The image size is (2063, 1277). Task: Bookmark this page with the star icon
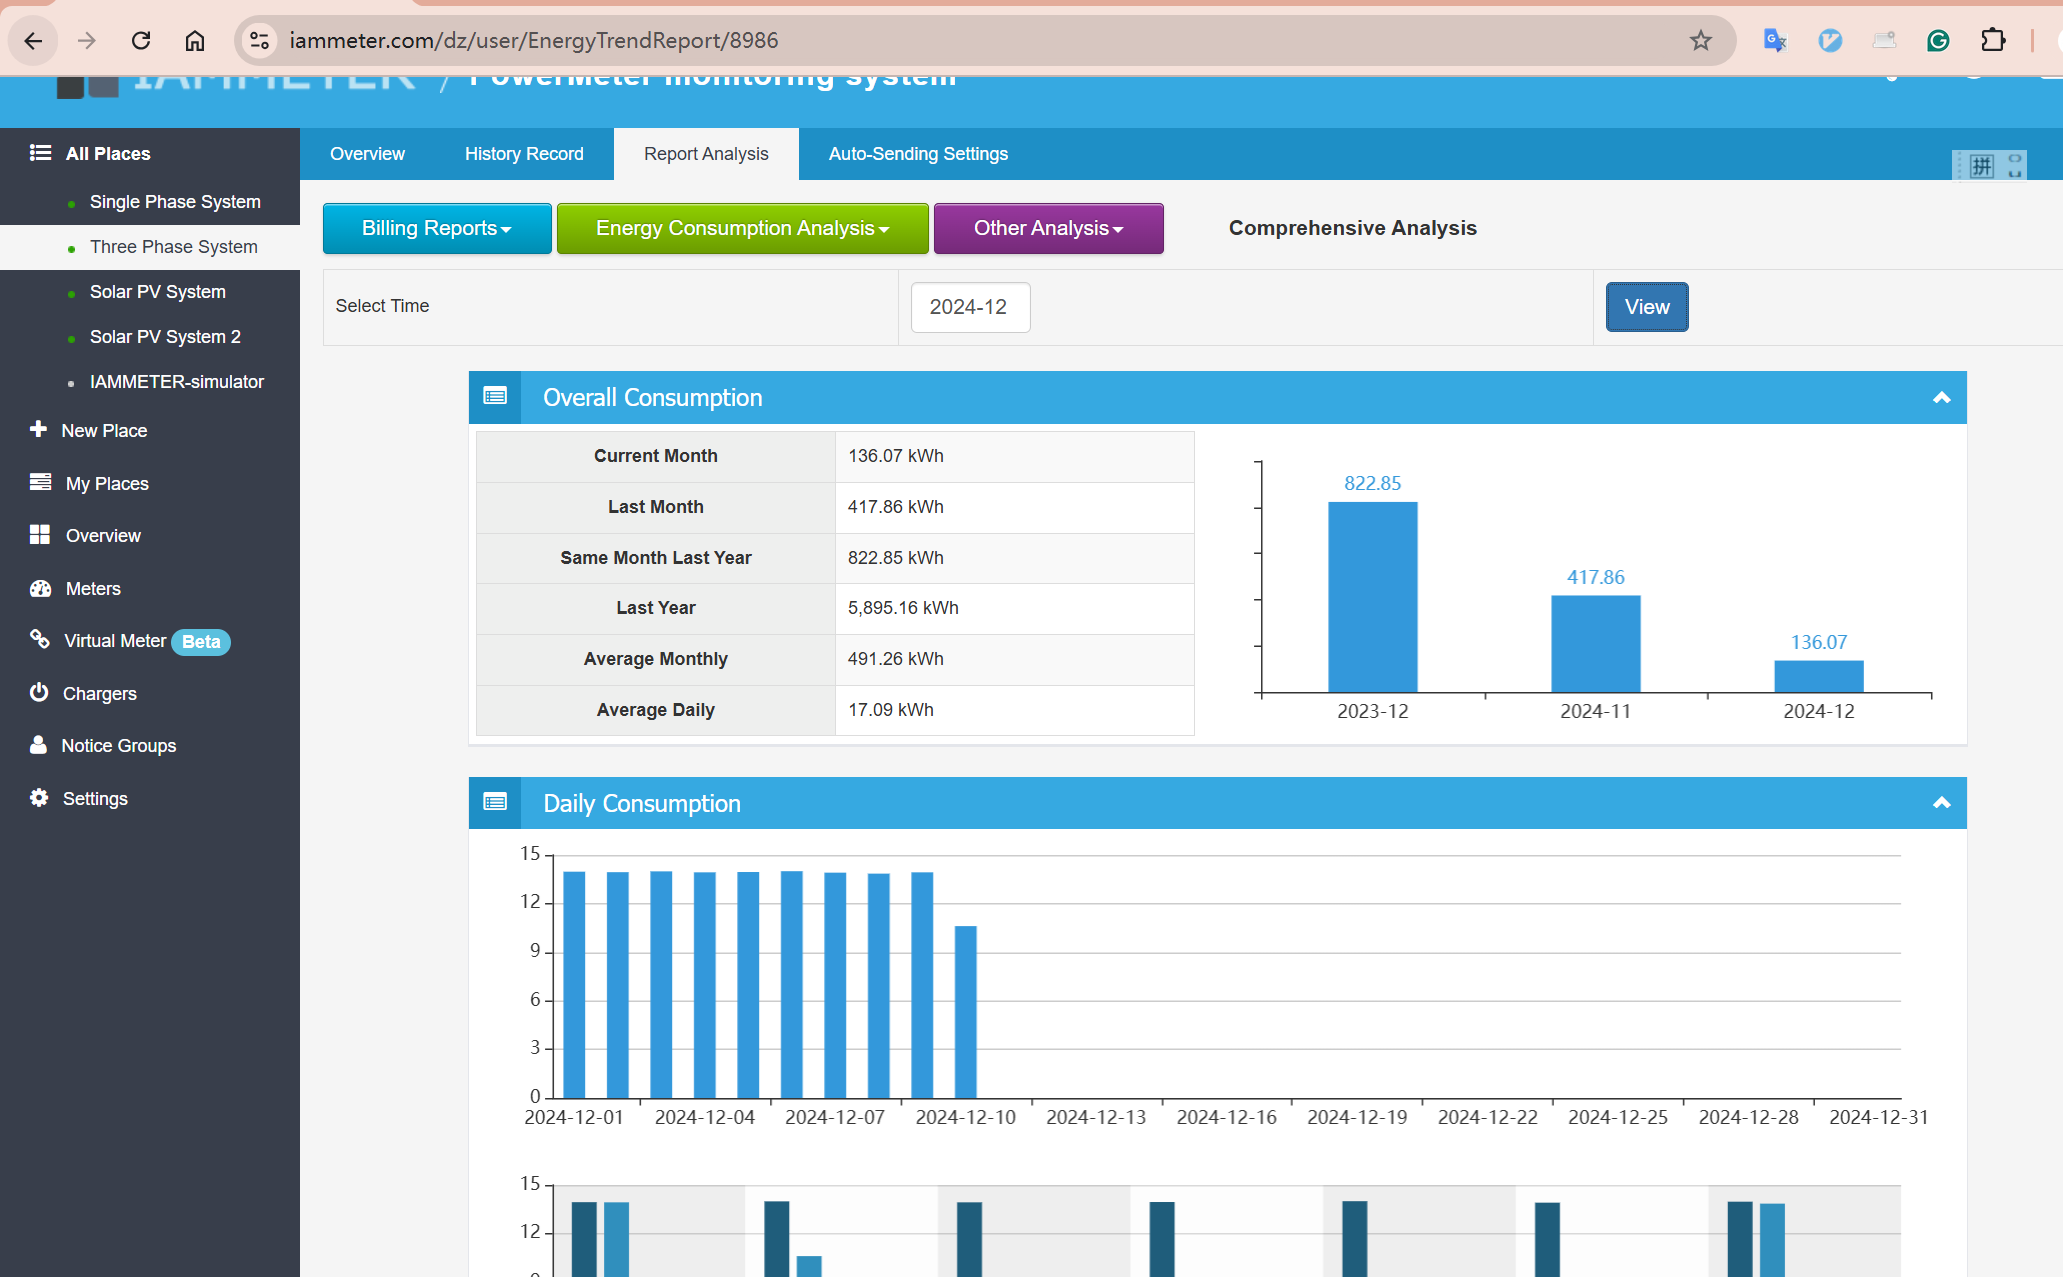(1700, 41)
